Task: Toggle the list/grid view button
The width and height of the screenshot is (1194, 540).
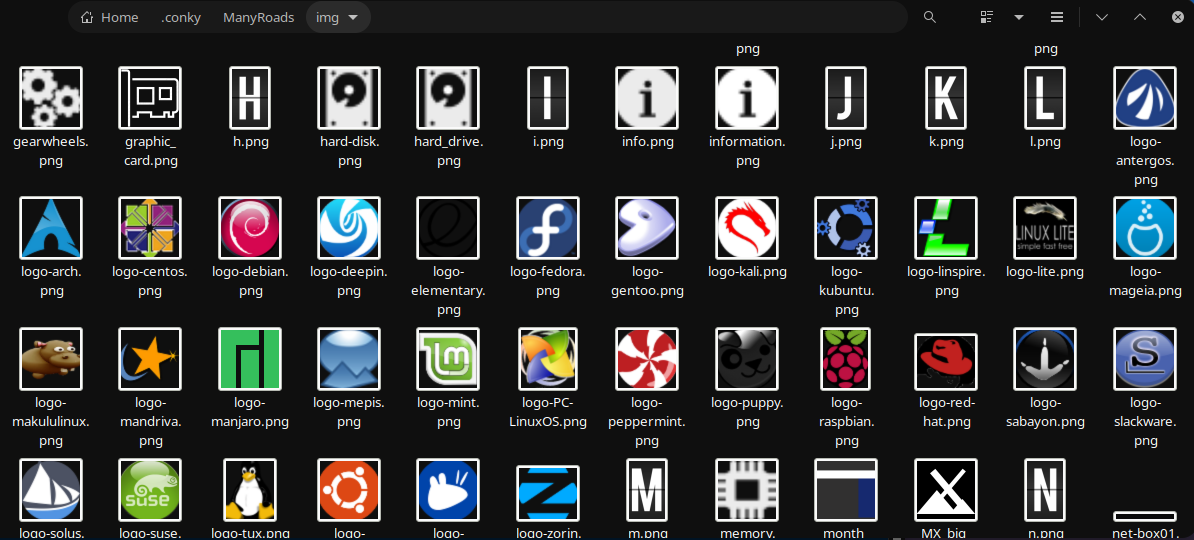Action: click(x=988, y=18)
